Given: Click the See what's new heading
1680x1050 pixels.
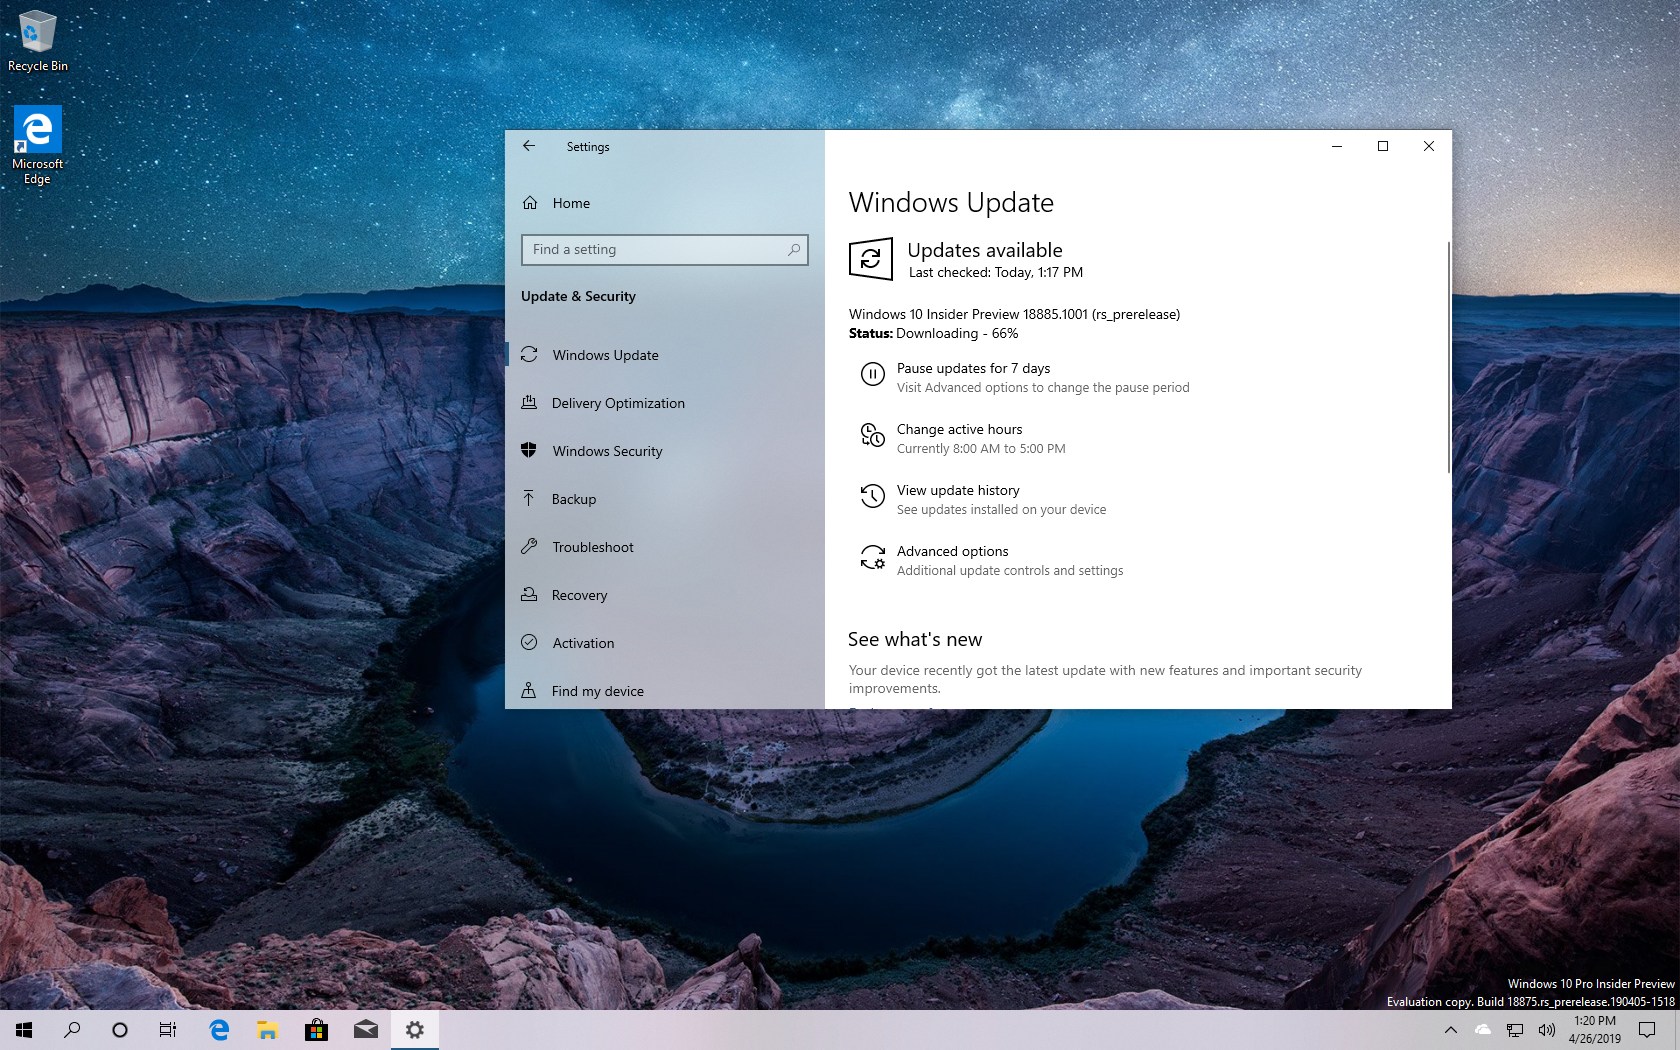Looking at the screenshot, I should pyautogui.click(x=915, y=639).
